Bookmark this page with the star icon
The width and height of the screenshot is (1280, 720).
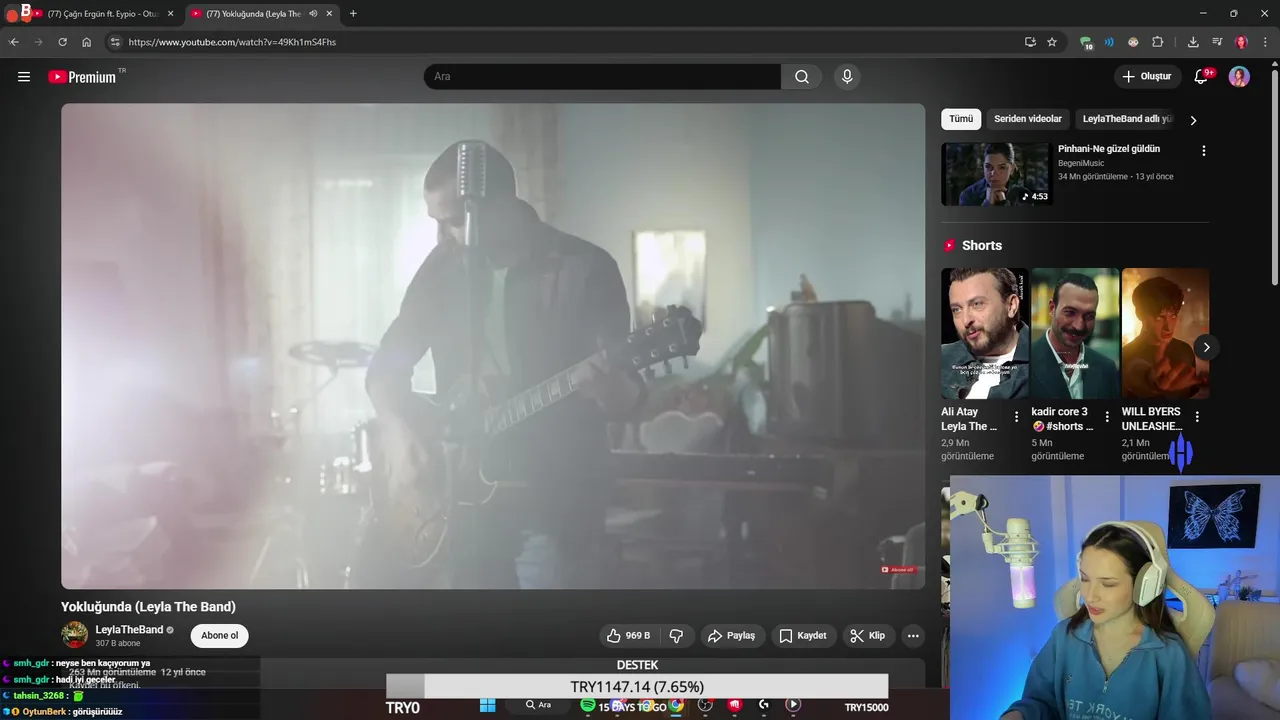(1052, 42)
